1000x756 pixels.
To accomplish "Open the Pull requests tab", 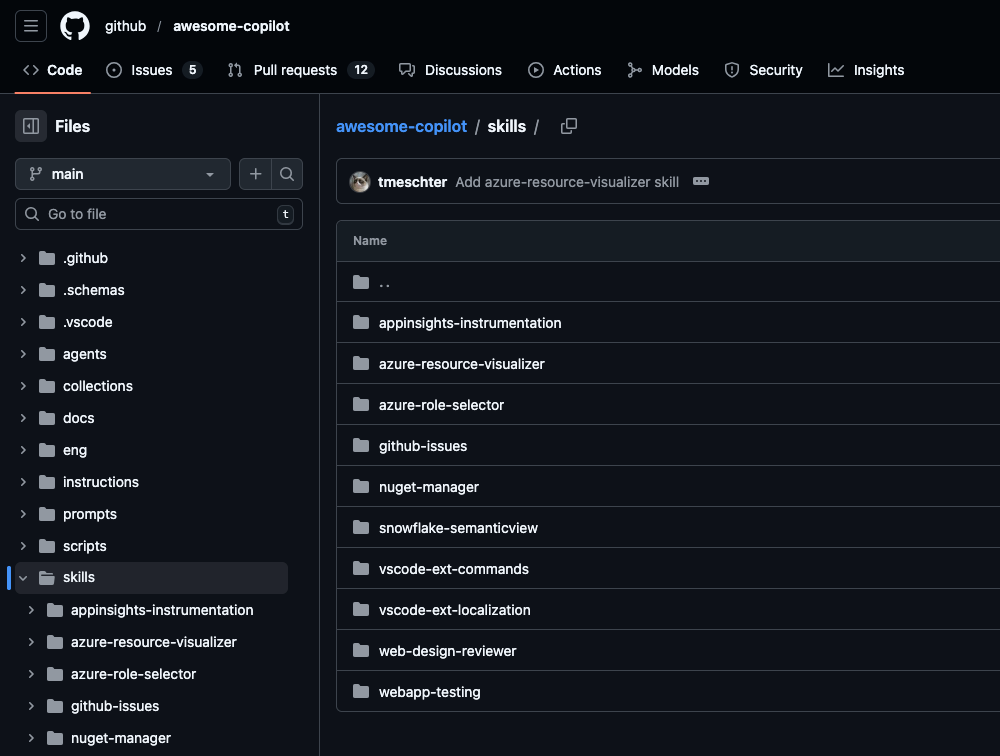I will [300, 70].
